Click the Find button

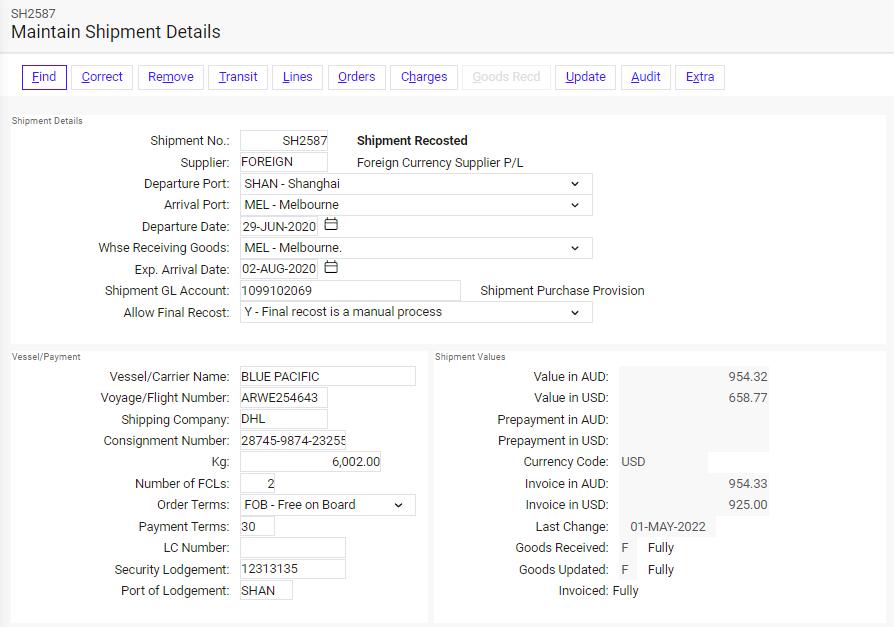(44, 76)
